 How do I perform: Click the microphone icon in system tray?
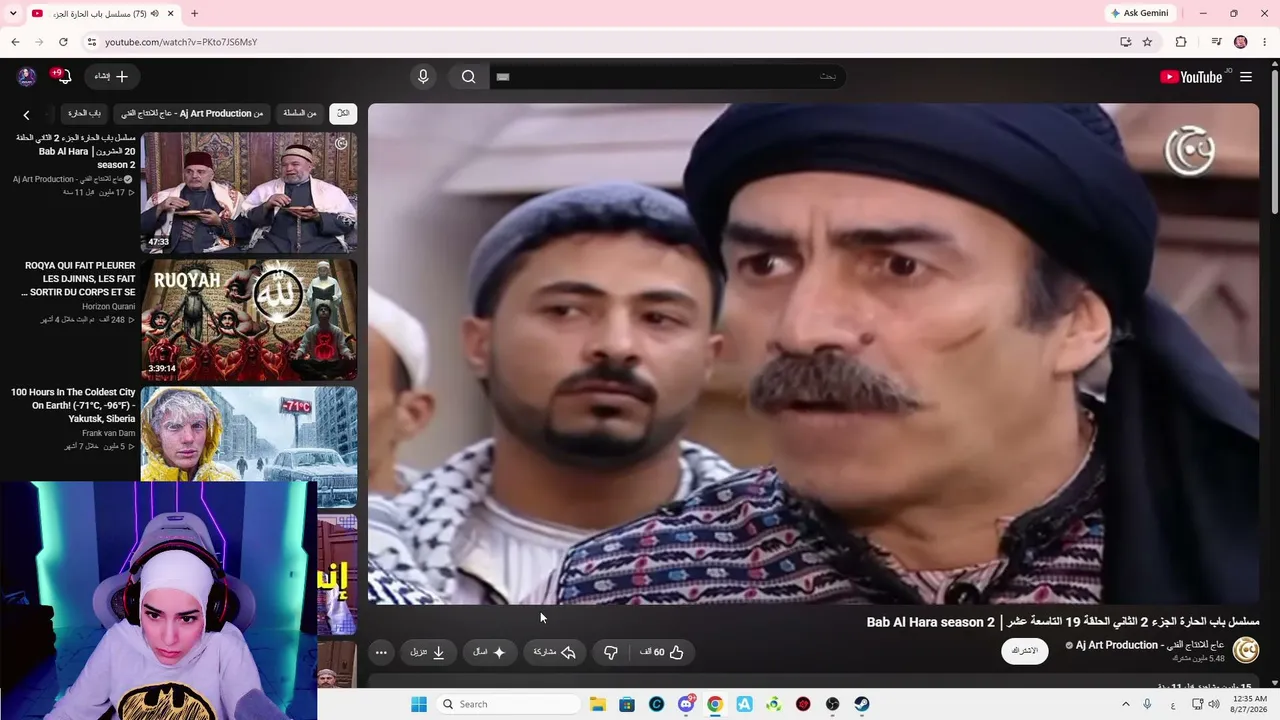1147,704
